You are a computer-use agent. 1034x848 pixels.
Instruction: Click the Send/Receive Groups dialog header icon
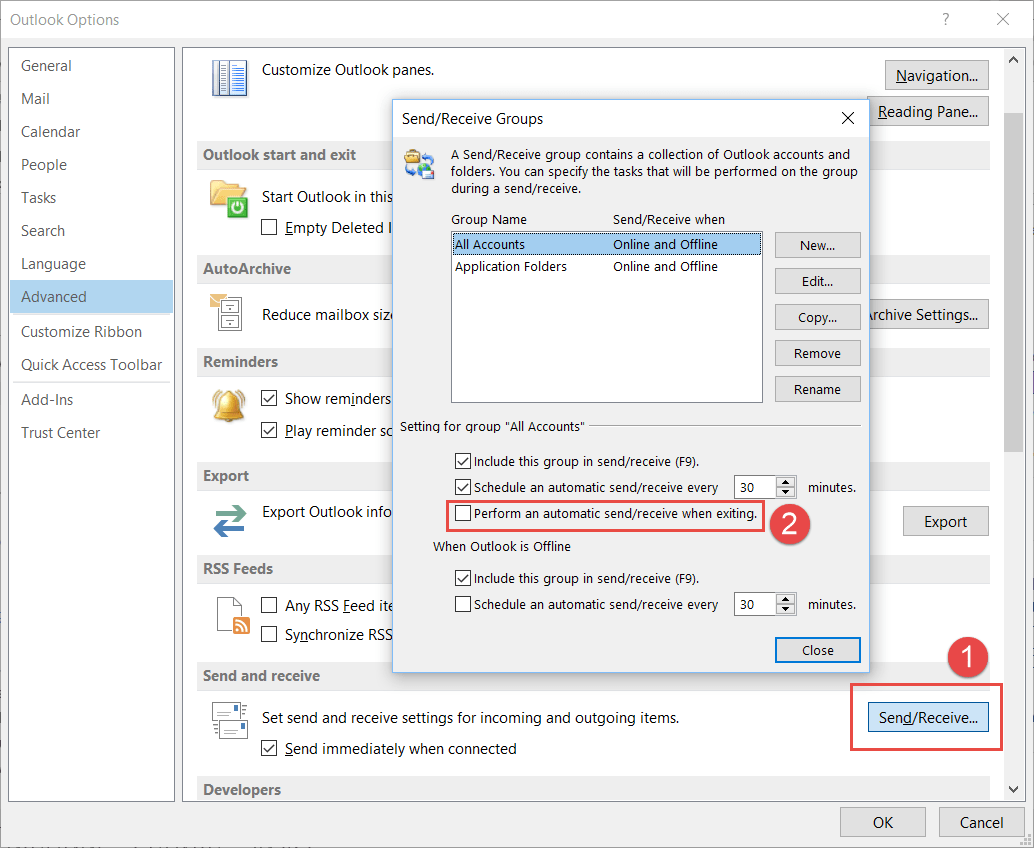point(419,161)
